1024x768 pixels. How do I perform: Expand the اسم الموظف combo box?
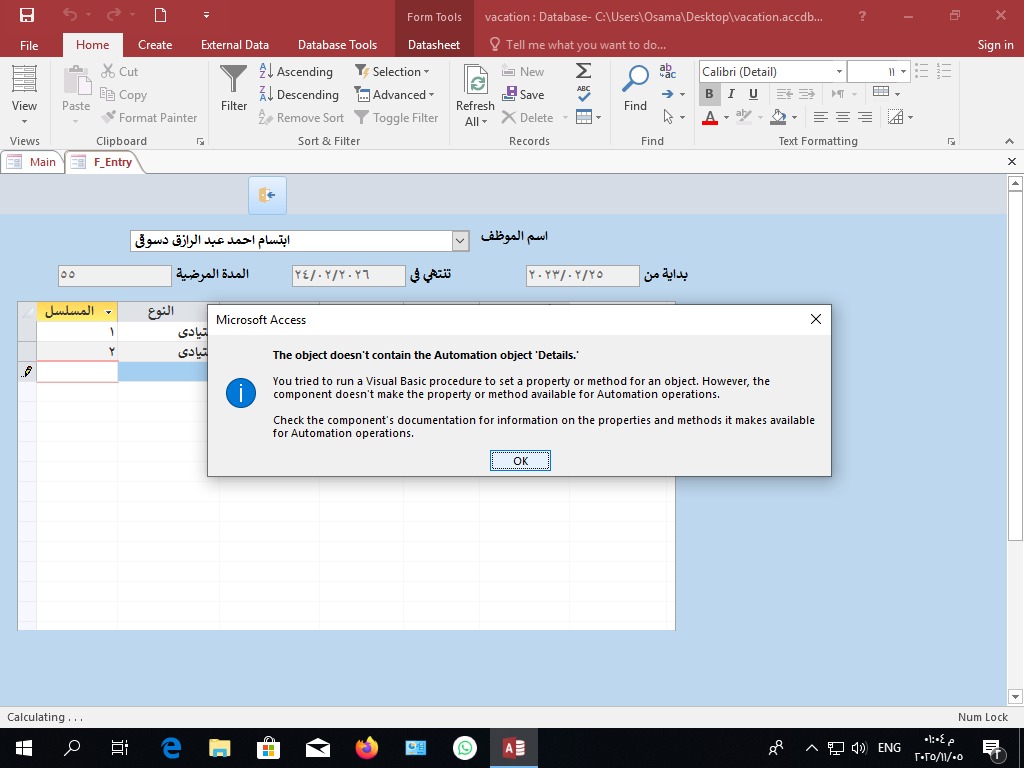tap(459, 240)
